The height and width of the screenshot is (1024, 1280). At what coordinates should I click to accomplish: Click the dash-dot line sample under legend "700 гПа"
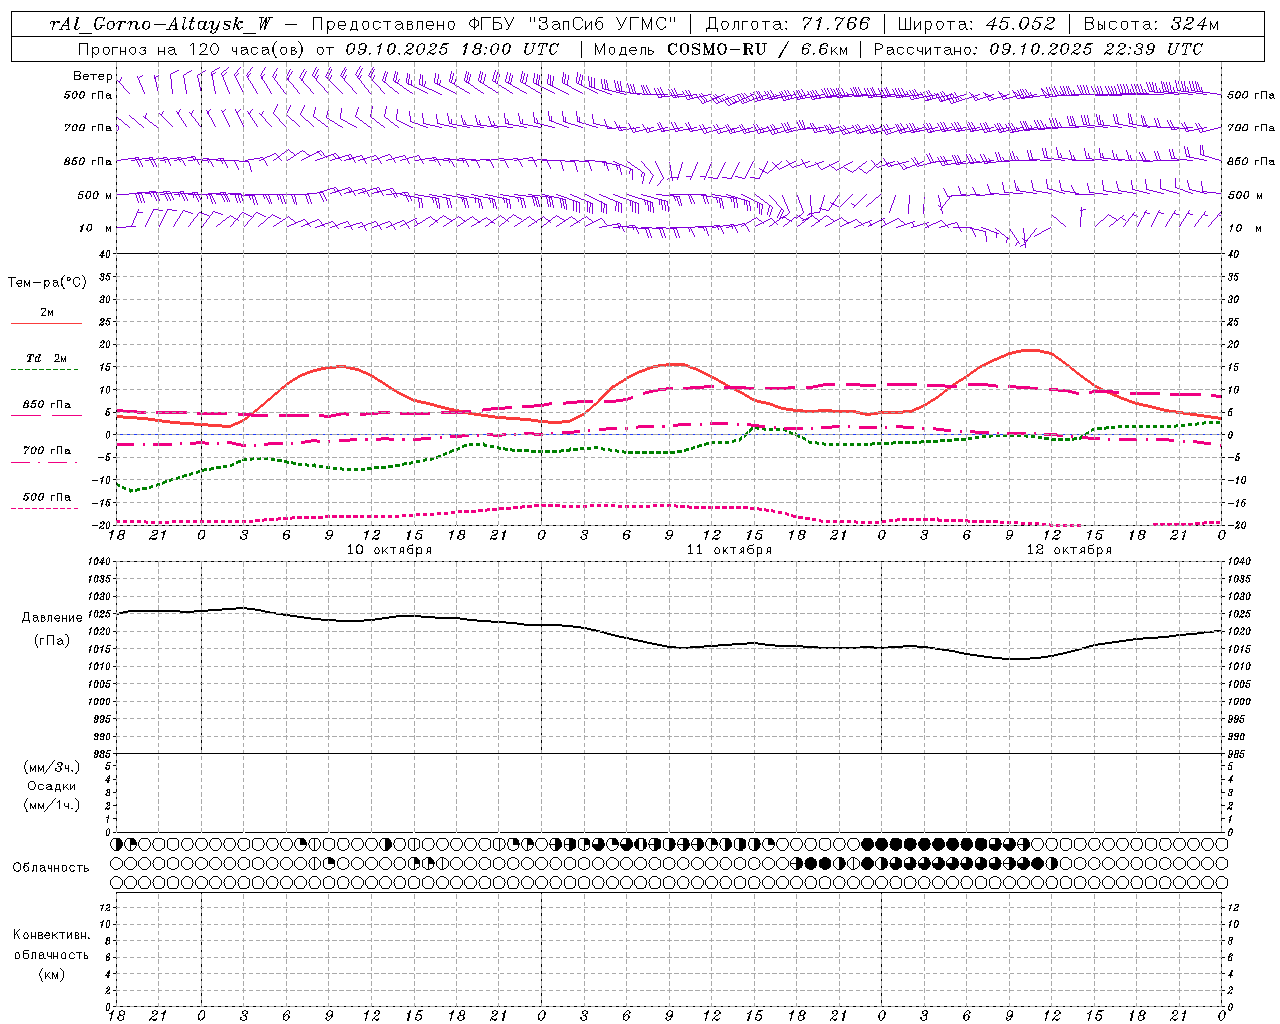point(46,462)
